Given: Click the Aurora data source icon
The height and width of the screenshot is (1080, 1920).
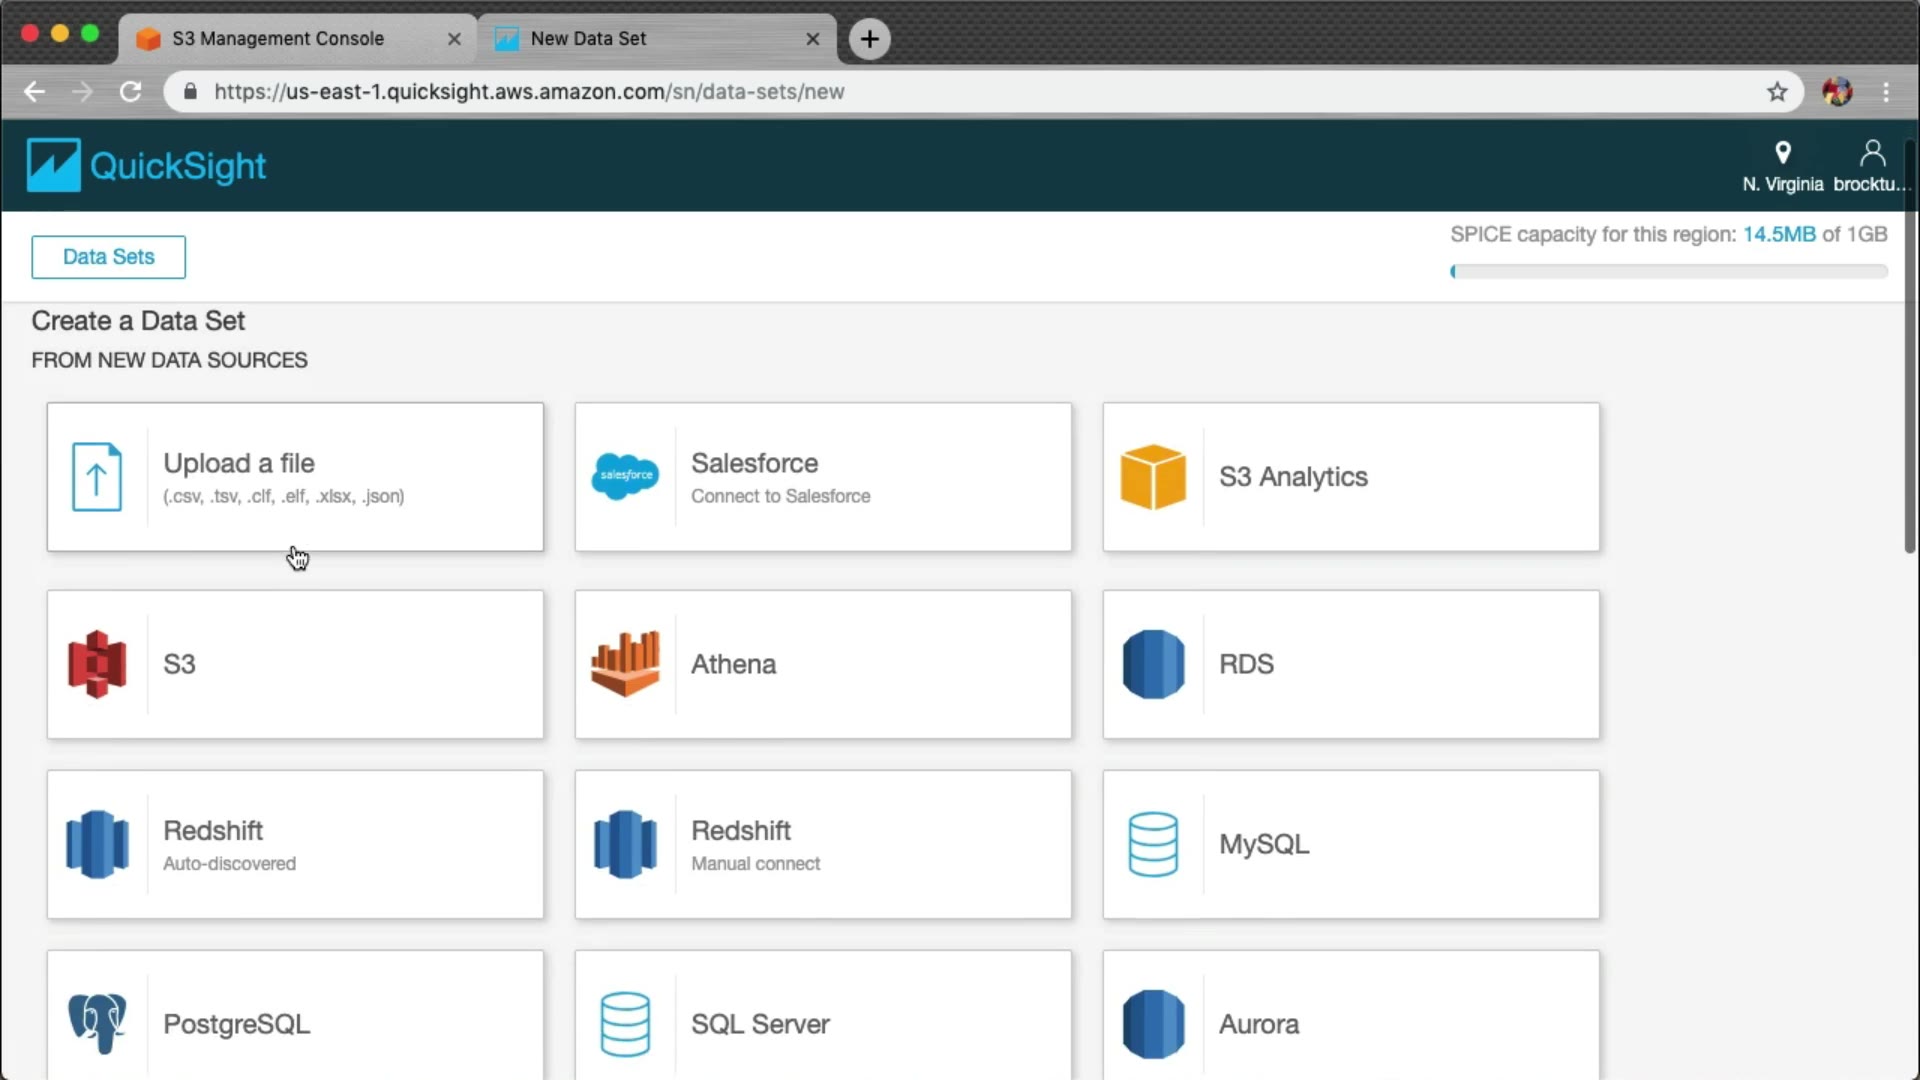Looking at the screenshot, I should click(x=1153, y=1023).
